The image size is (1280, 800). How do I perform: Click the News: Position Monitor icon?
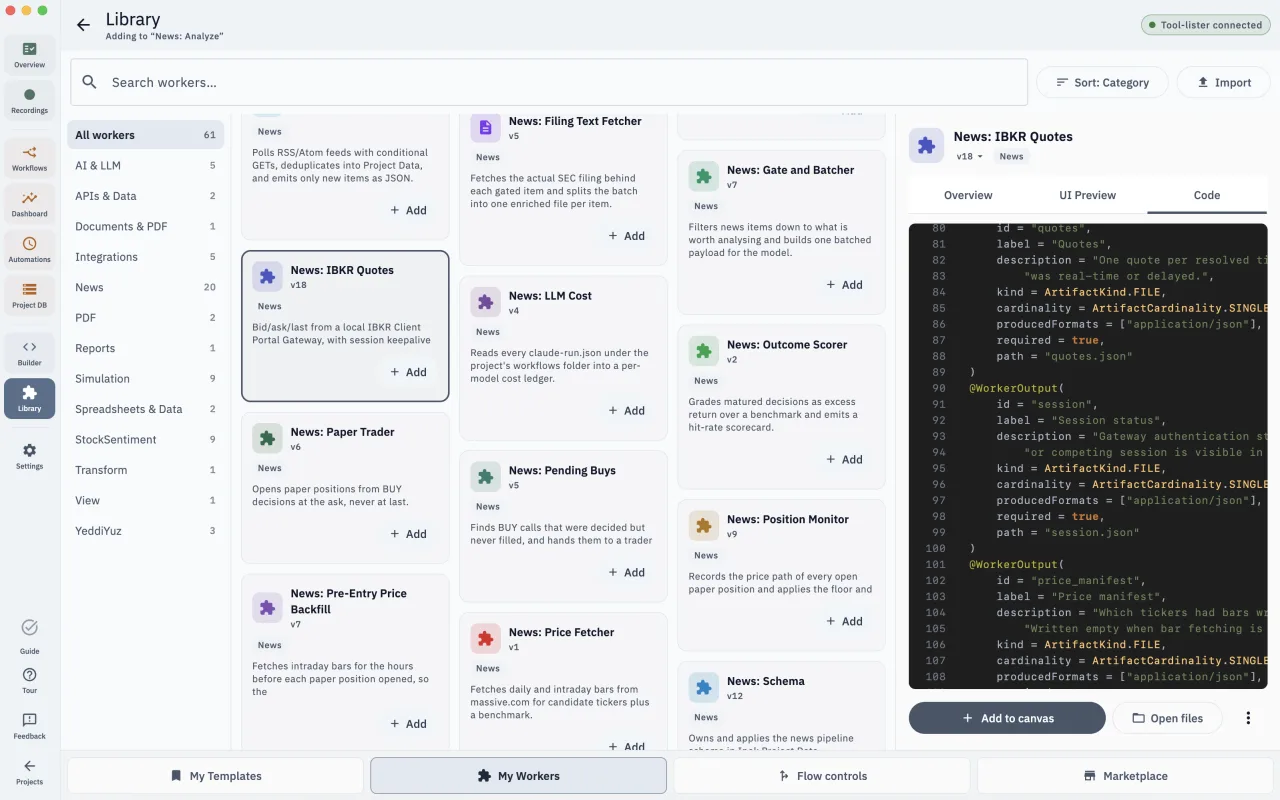pos(703,525)
